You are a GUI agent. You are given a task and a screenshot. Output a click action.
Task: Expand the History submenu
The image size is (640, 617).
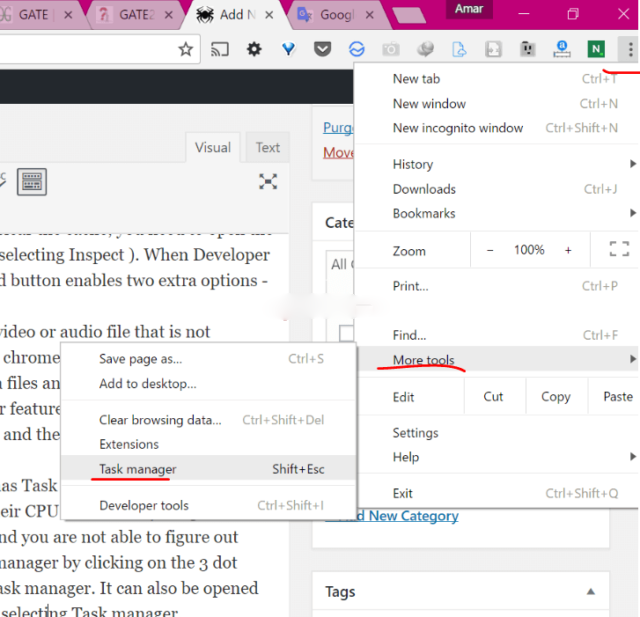[496, 164]
